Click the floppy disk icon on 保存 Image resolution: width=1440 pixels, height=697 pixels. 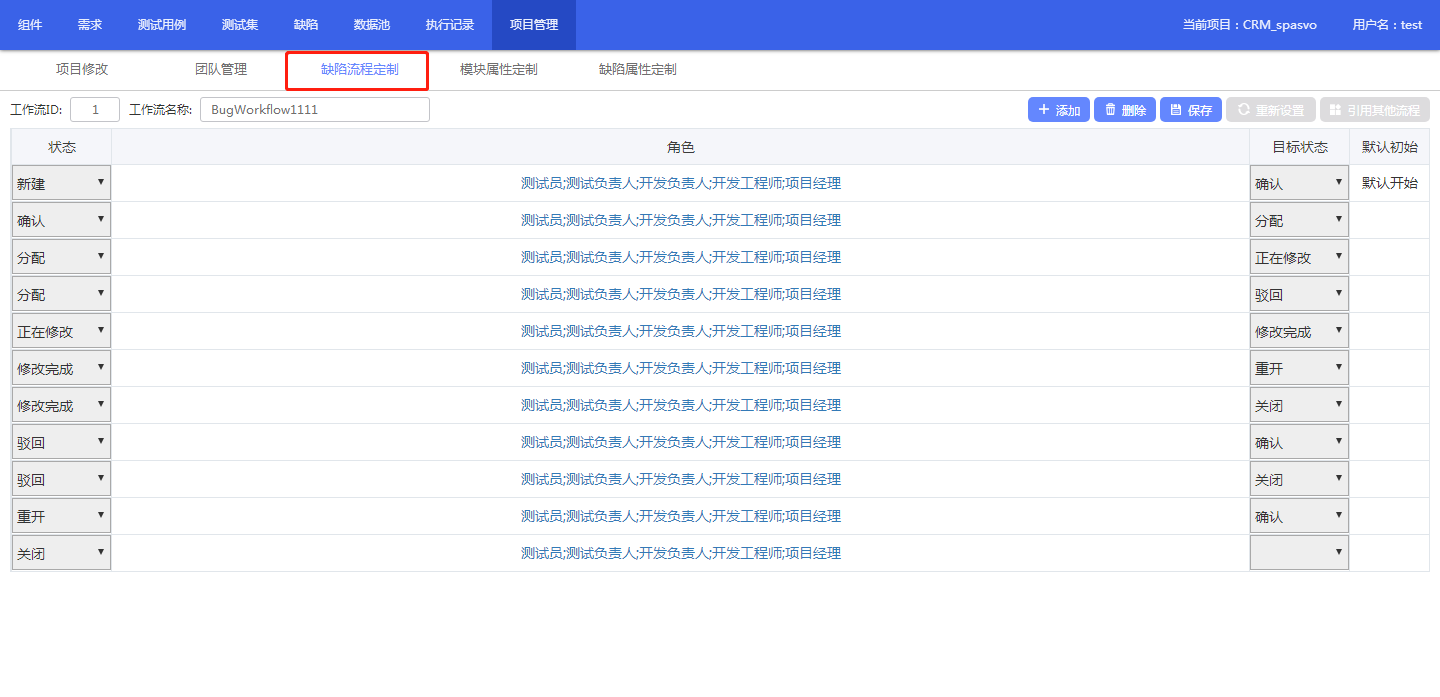click(x=1176, y=110)
